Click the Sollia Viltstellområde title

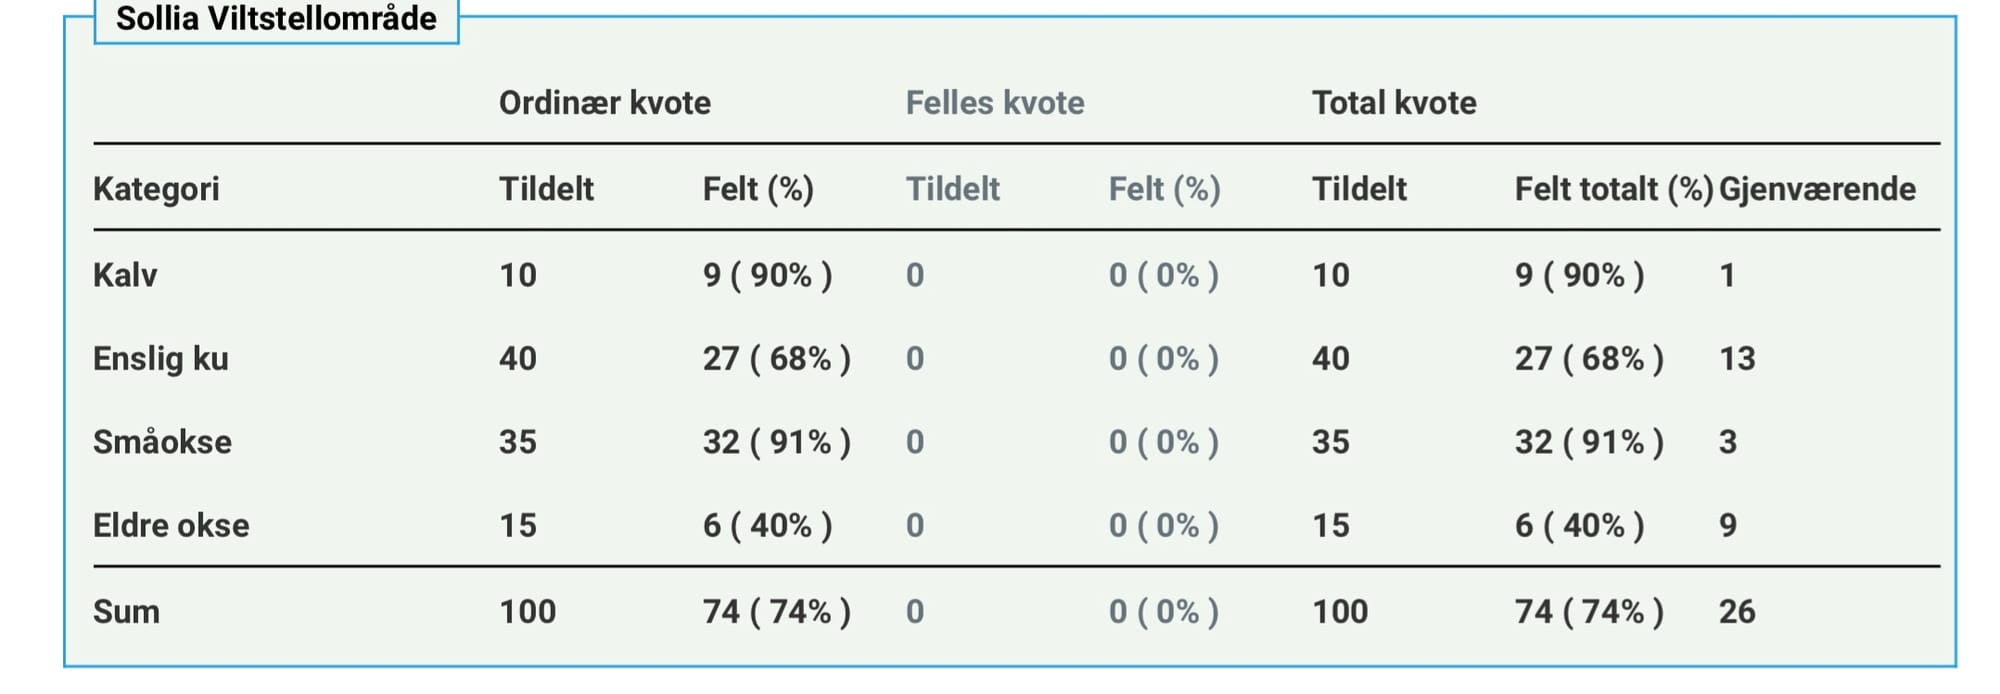[x=276, y=18]
